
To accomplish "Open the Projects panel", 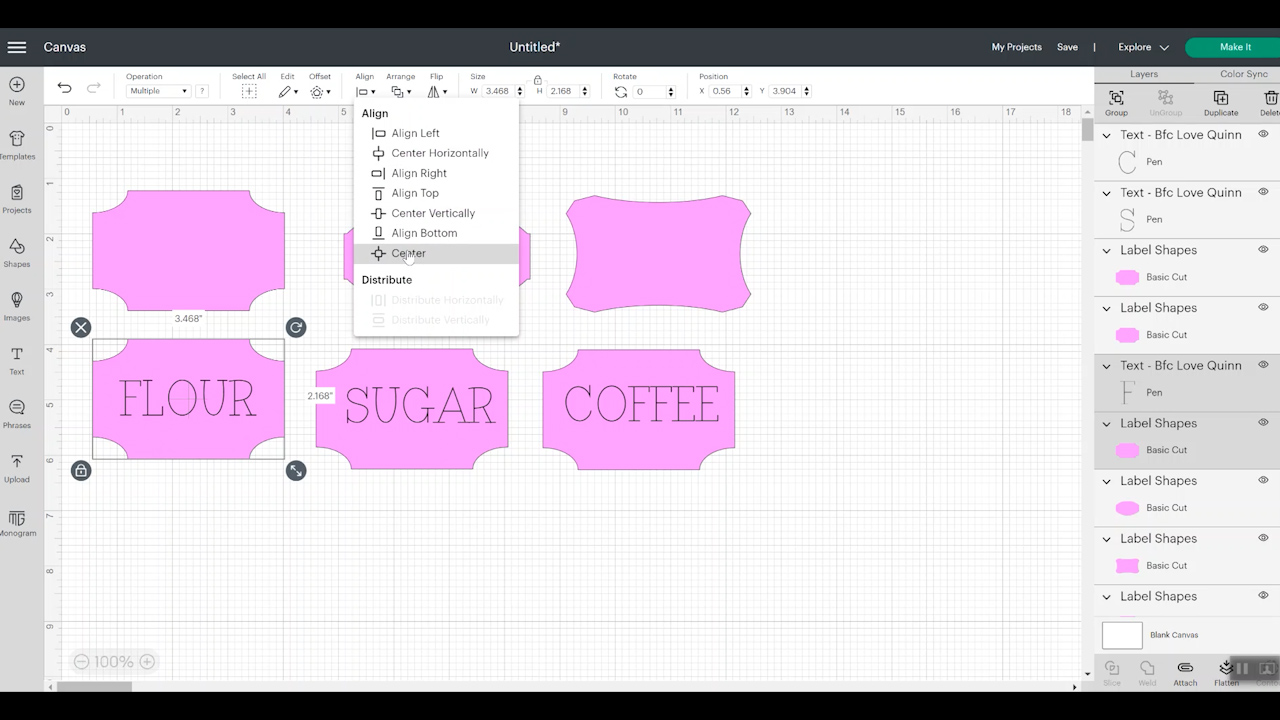I will [x=17, y=193].
